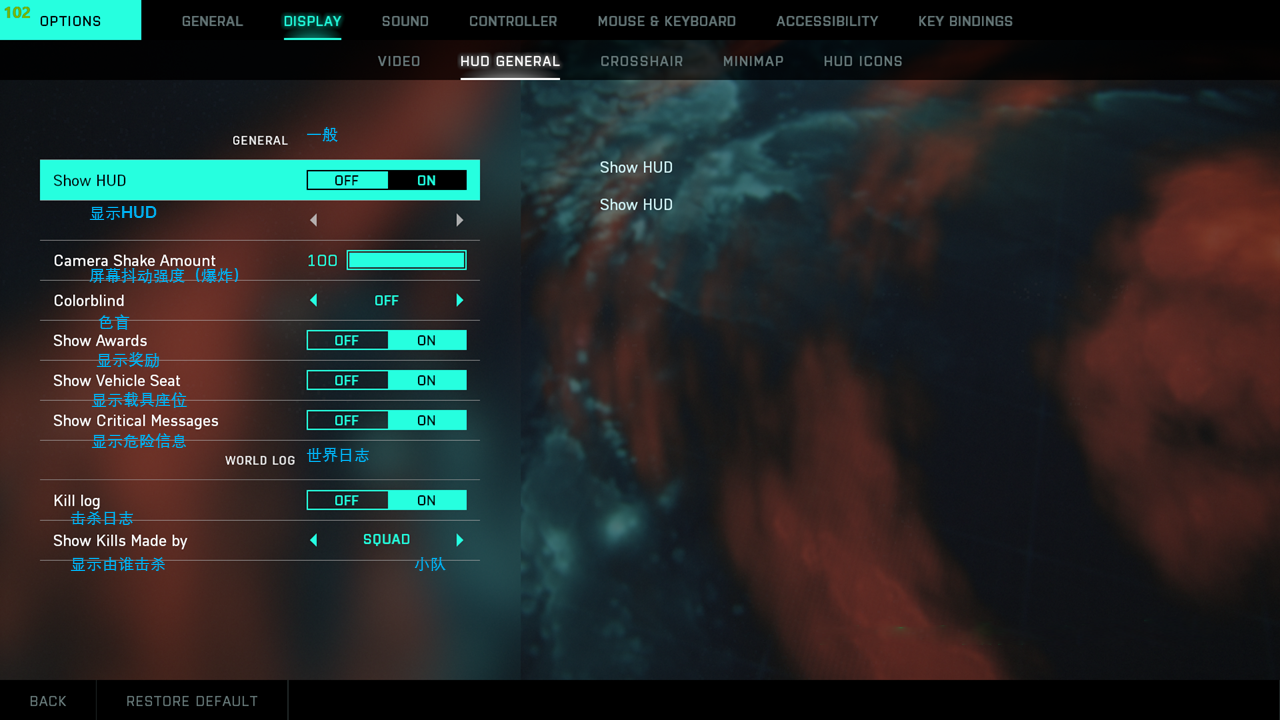
Task: Set Show HUD to OFF
Action: pos(347,181)
